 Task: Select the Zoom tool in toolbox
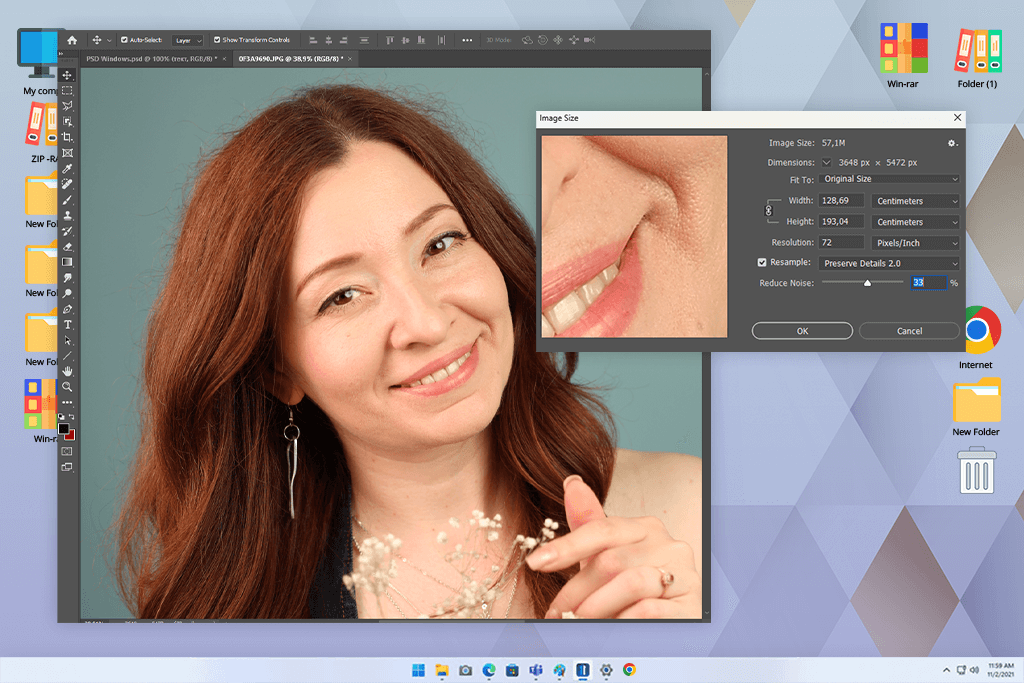click(x=67, y=387)
